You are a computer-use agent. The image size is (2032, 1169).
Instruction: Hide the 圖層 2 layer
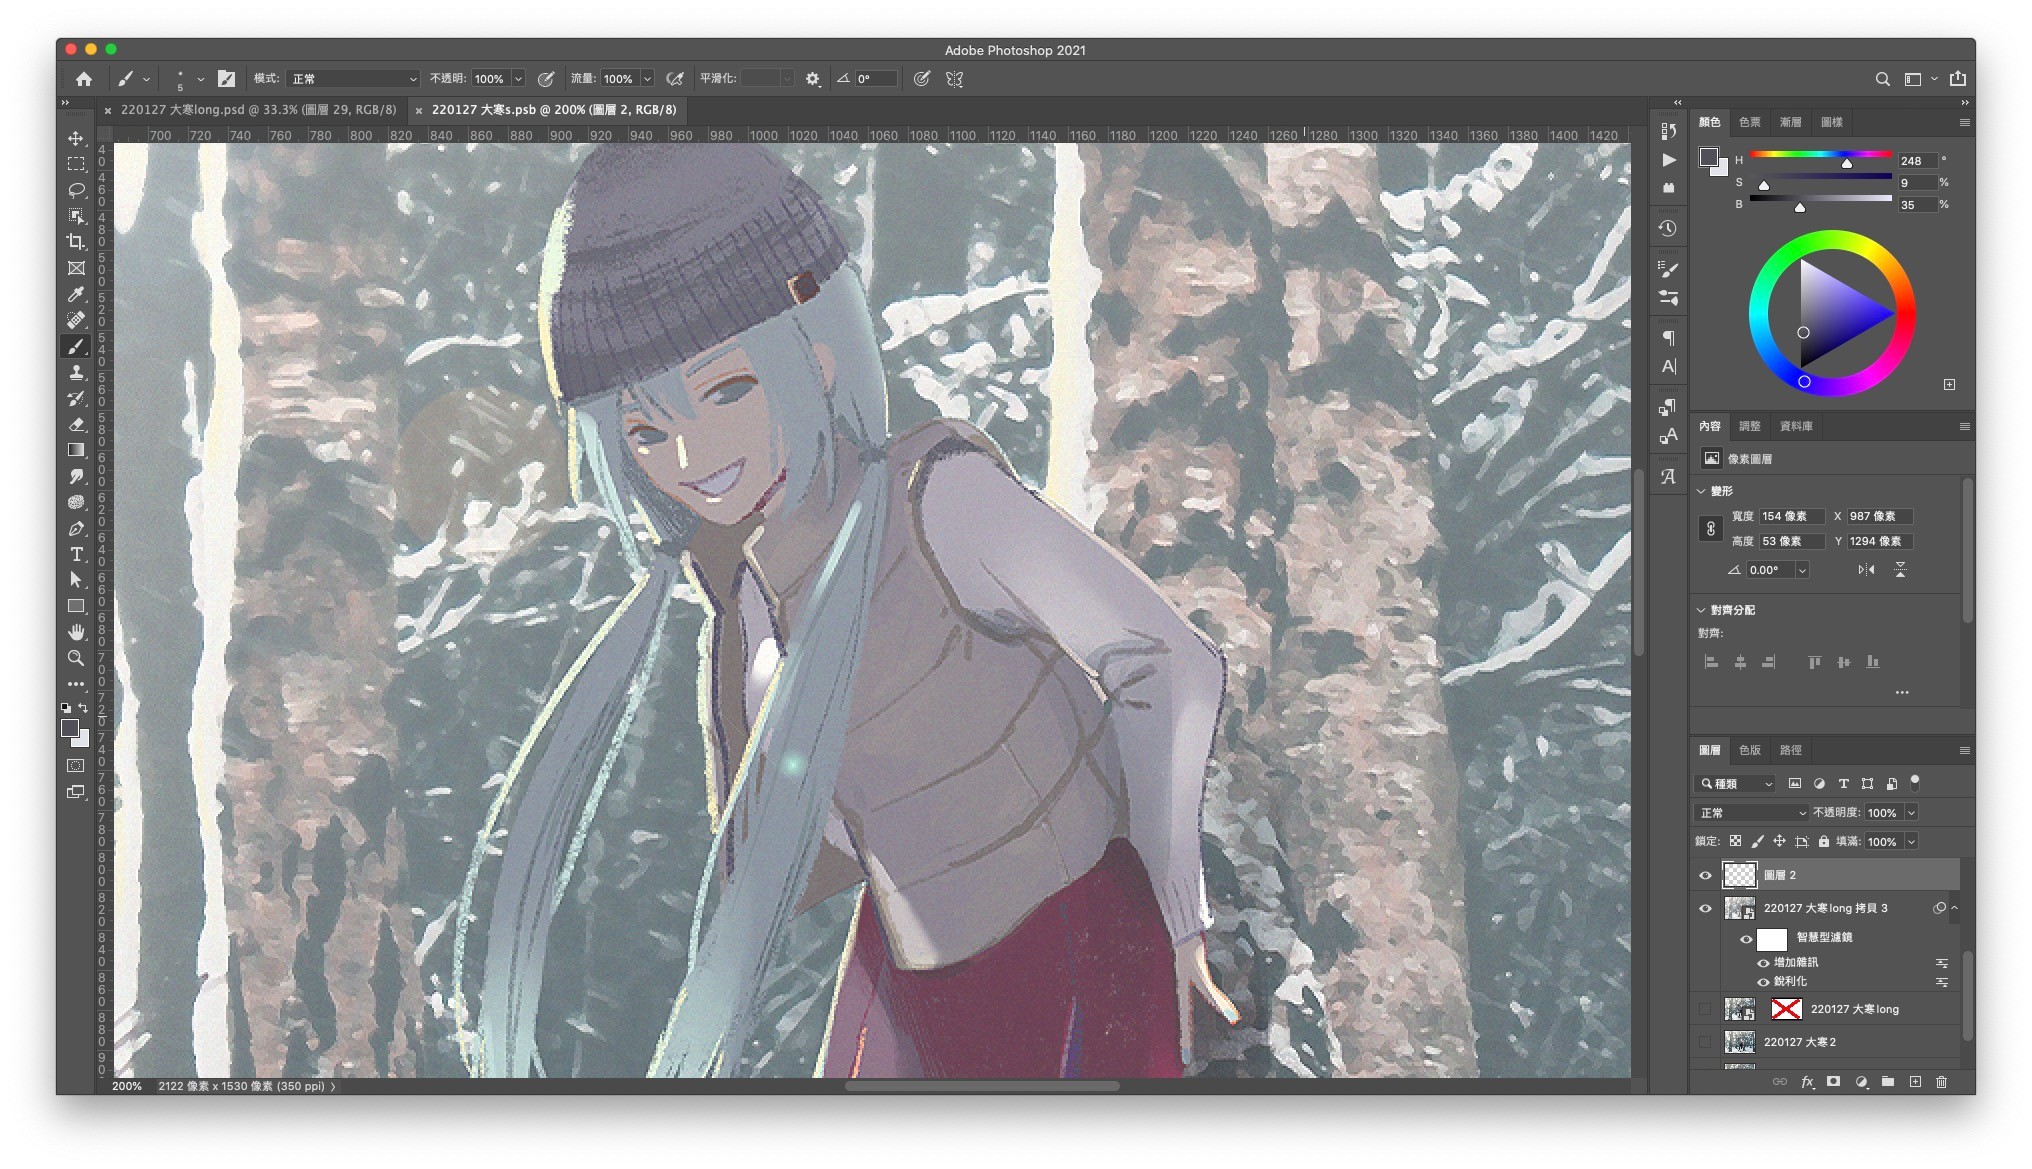pyautogui.click(x=1706, y=875)
